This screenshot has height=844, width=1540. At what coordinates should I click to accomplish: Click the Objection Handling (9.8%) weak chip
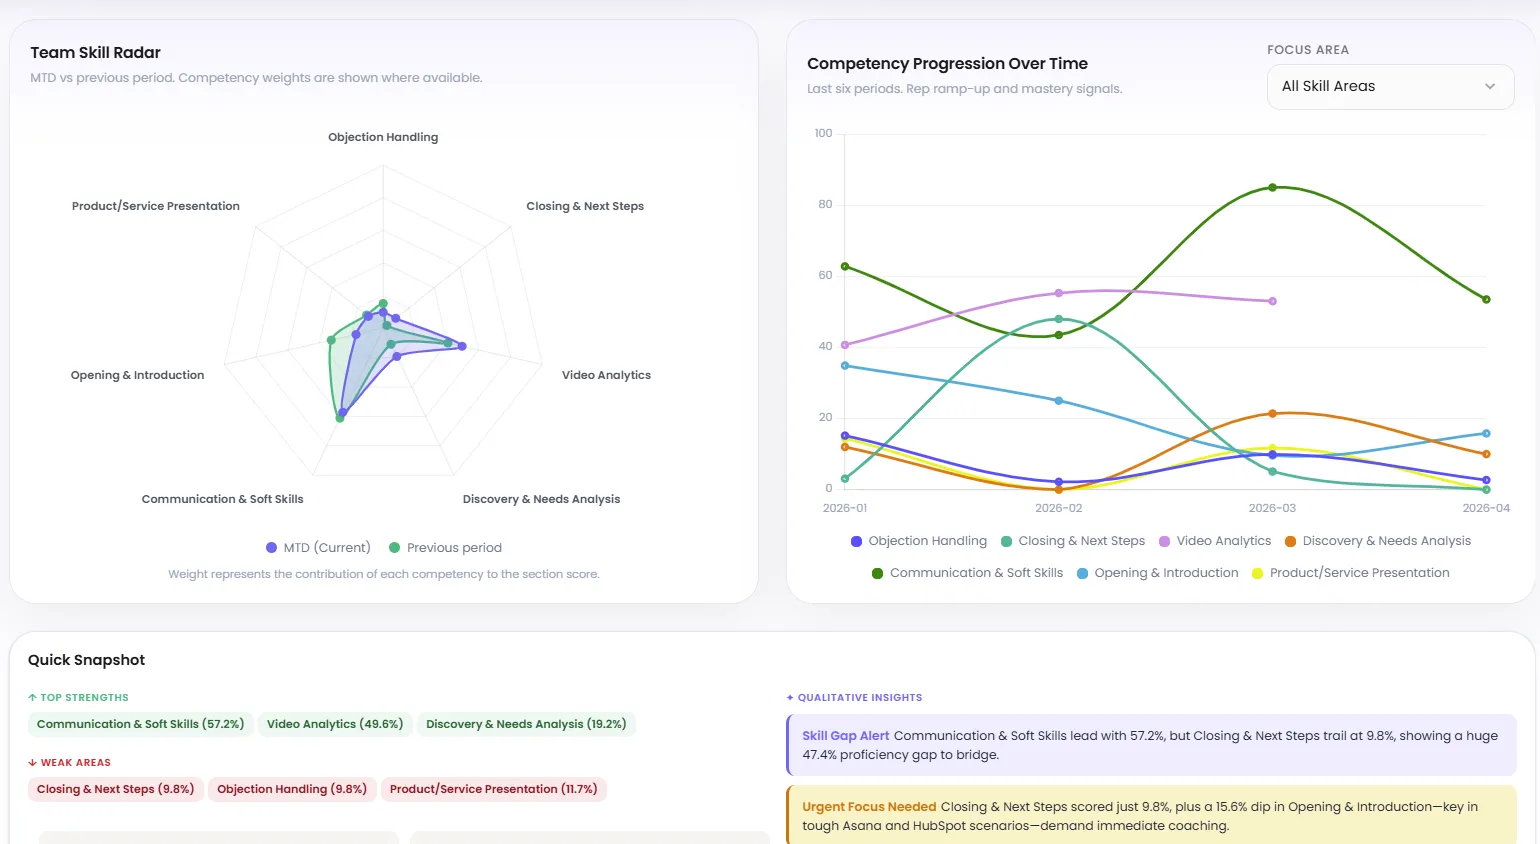[291, 789]
